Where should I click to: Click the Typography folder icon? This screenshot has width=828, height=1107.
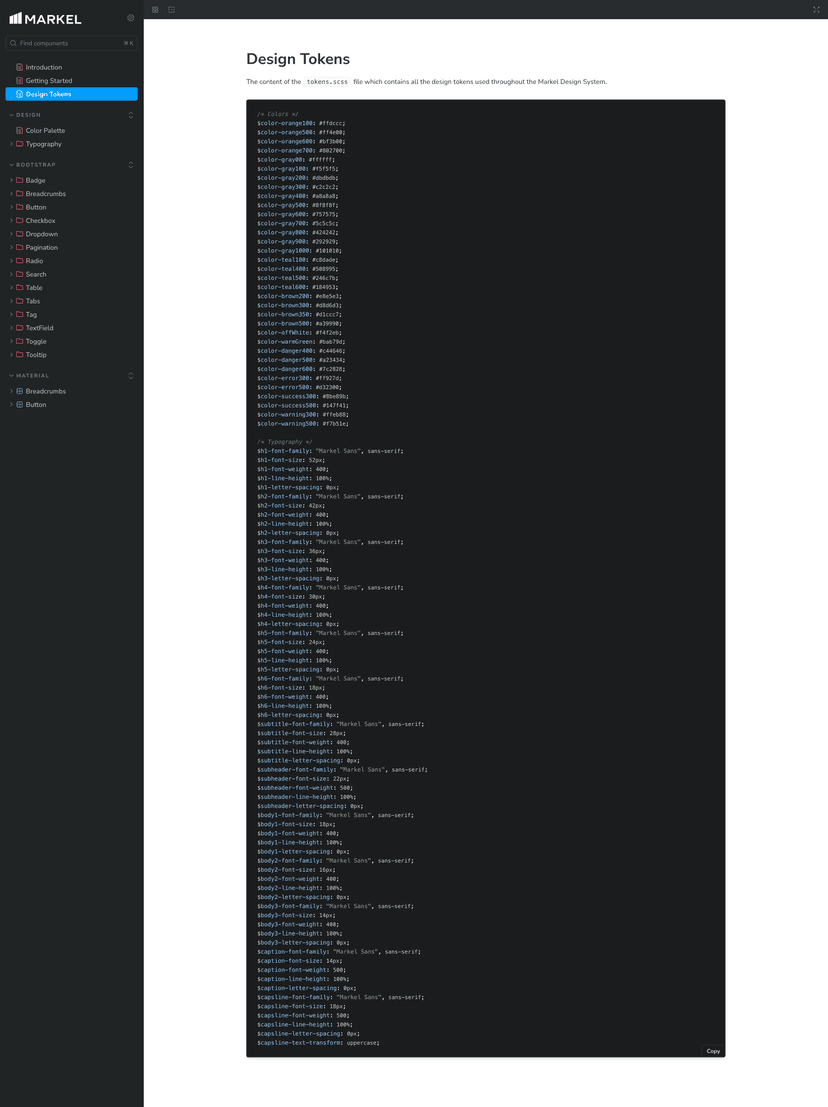pos(20,144)
